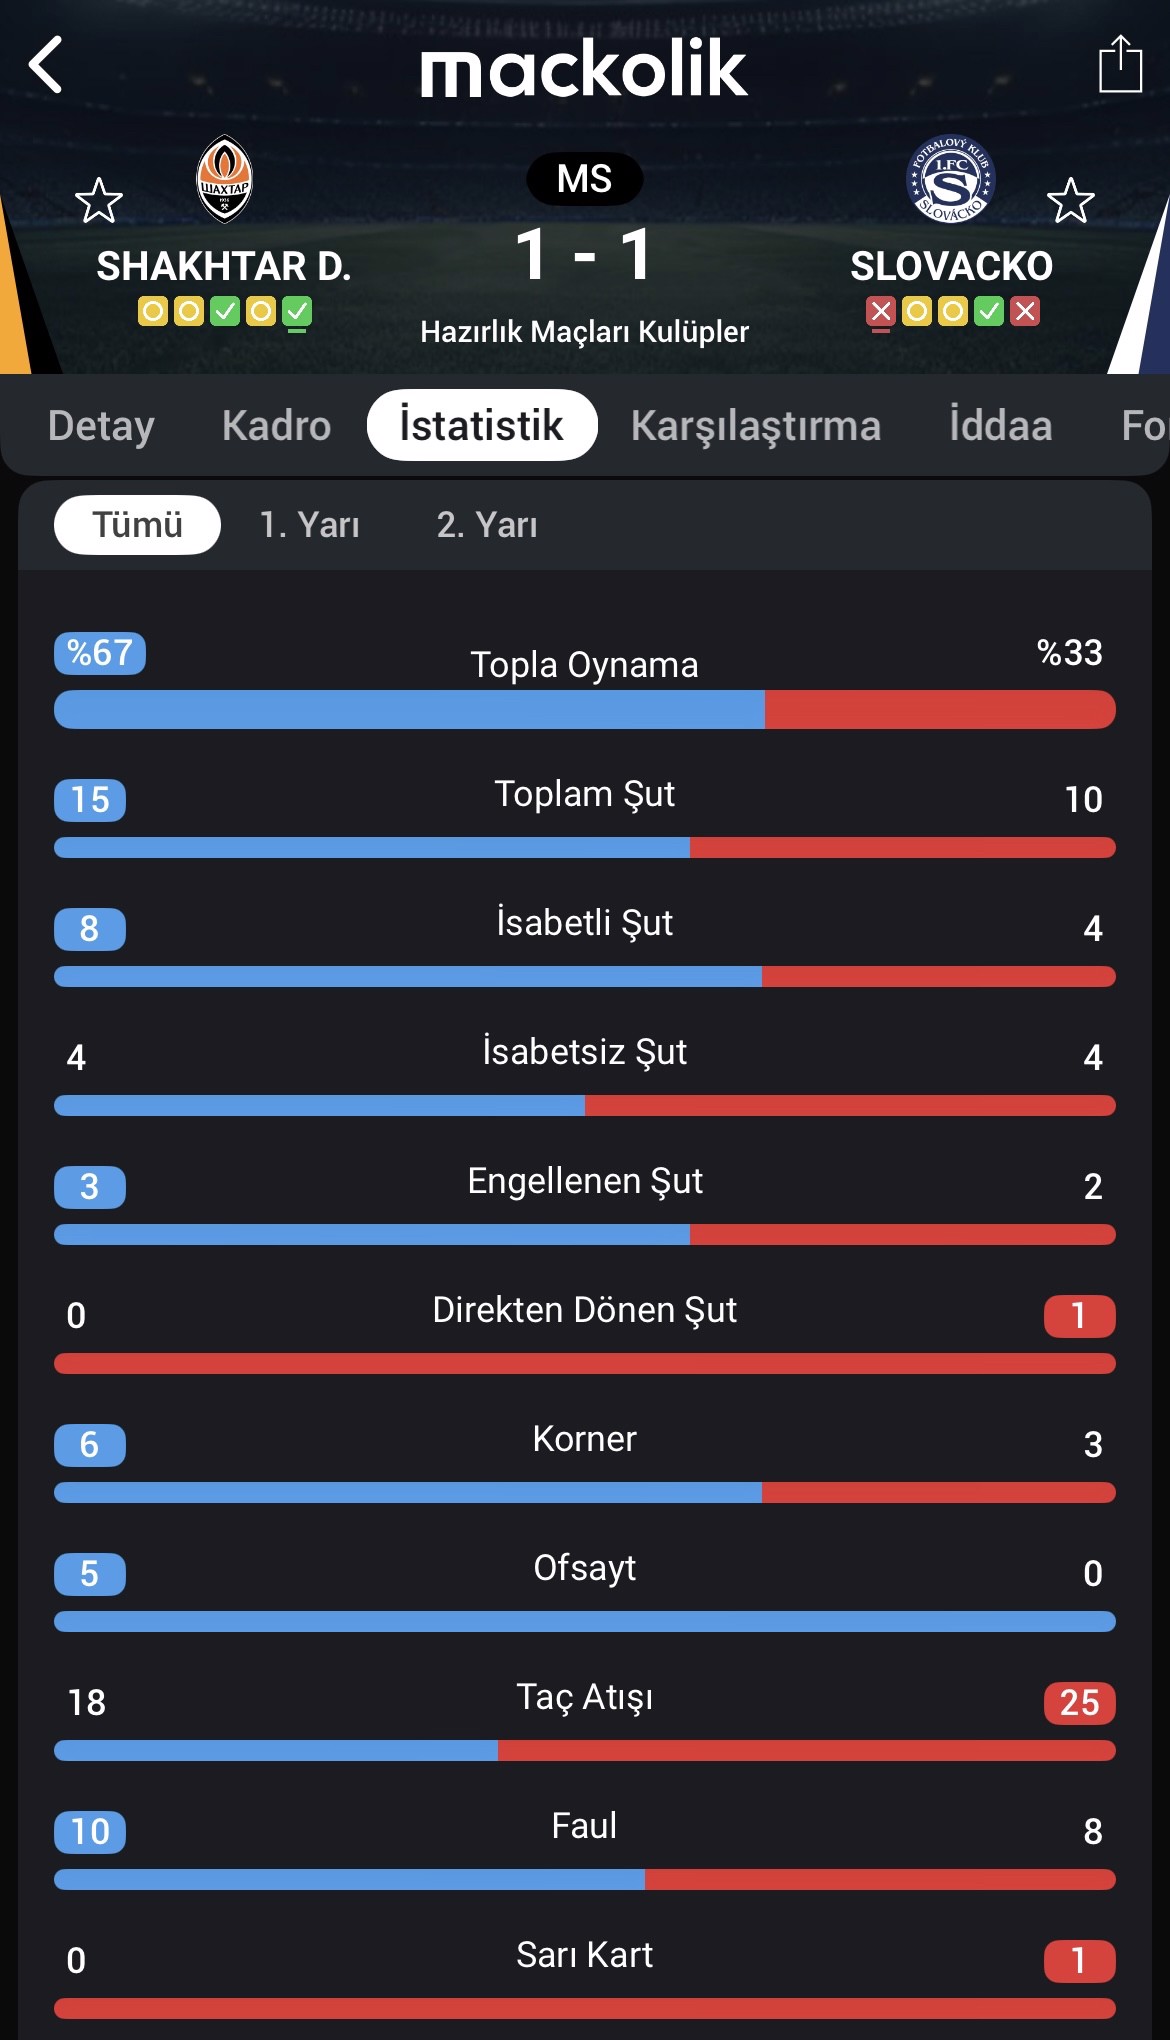
Task: Open the Karşılaştırma tab
Action: [x=756, y=426]
